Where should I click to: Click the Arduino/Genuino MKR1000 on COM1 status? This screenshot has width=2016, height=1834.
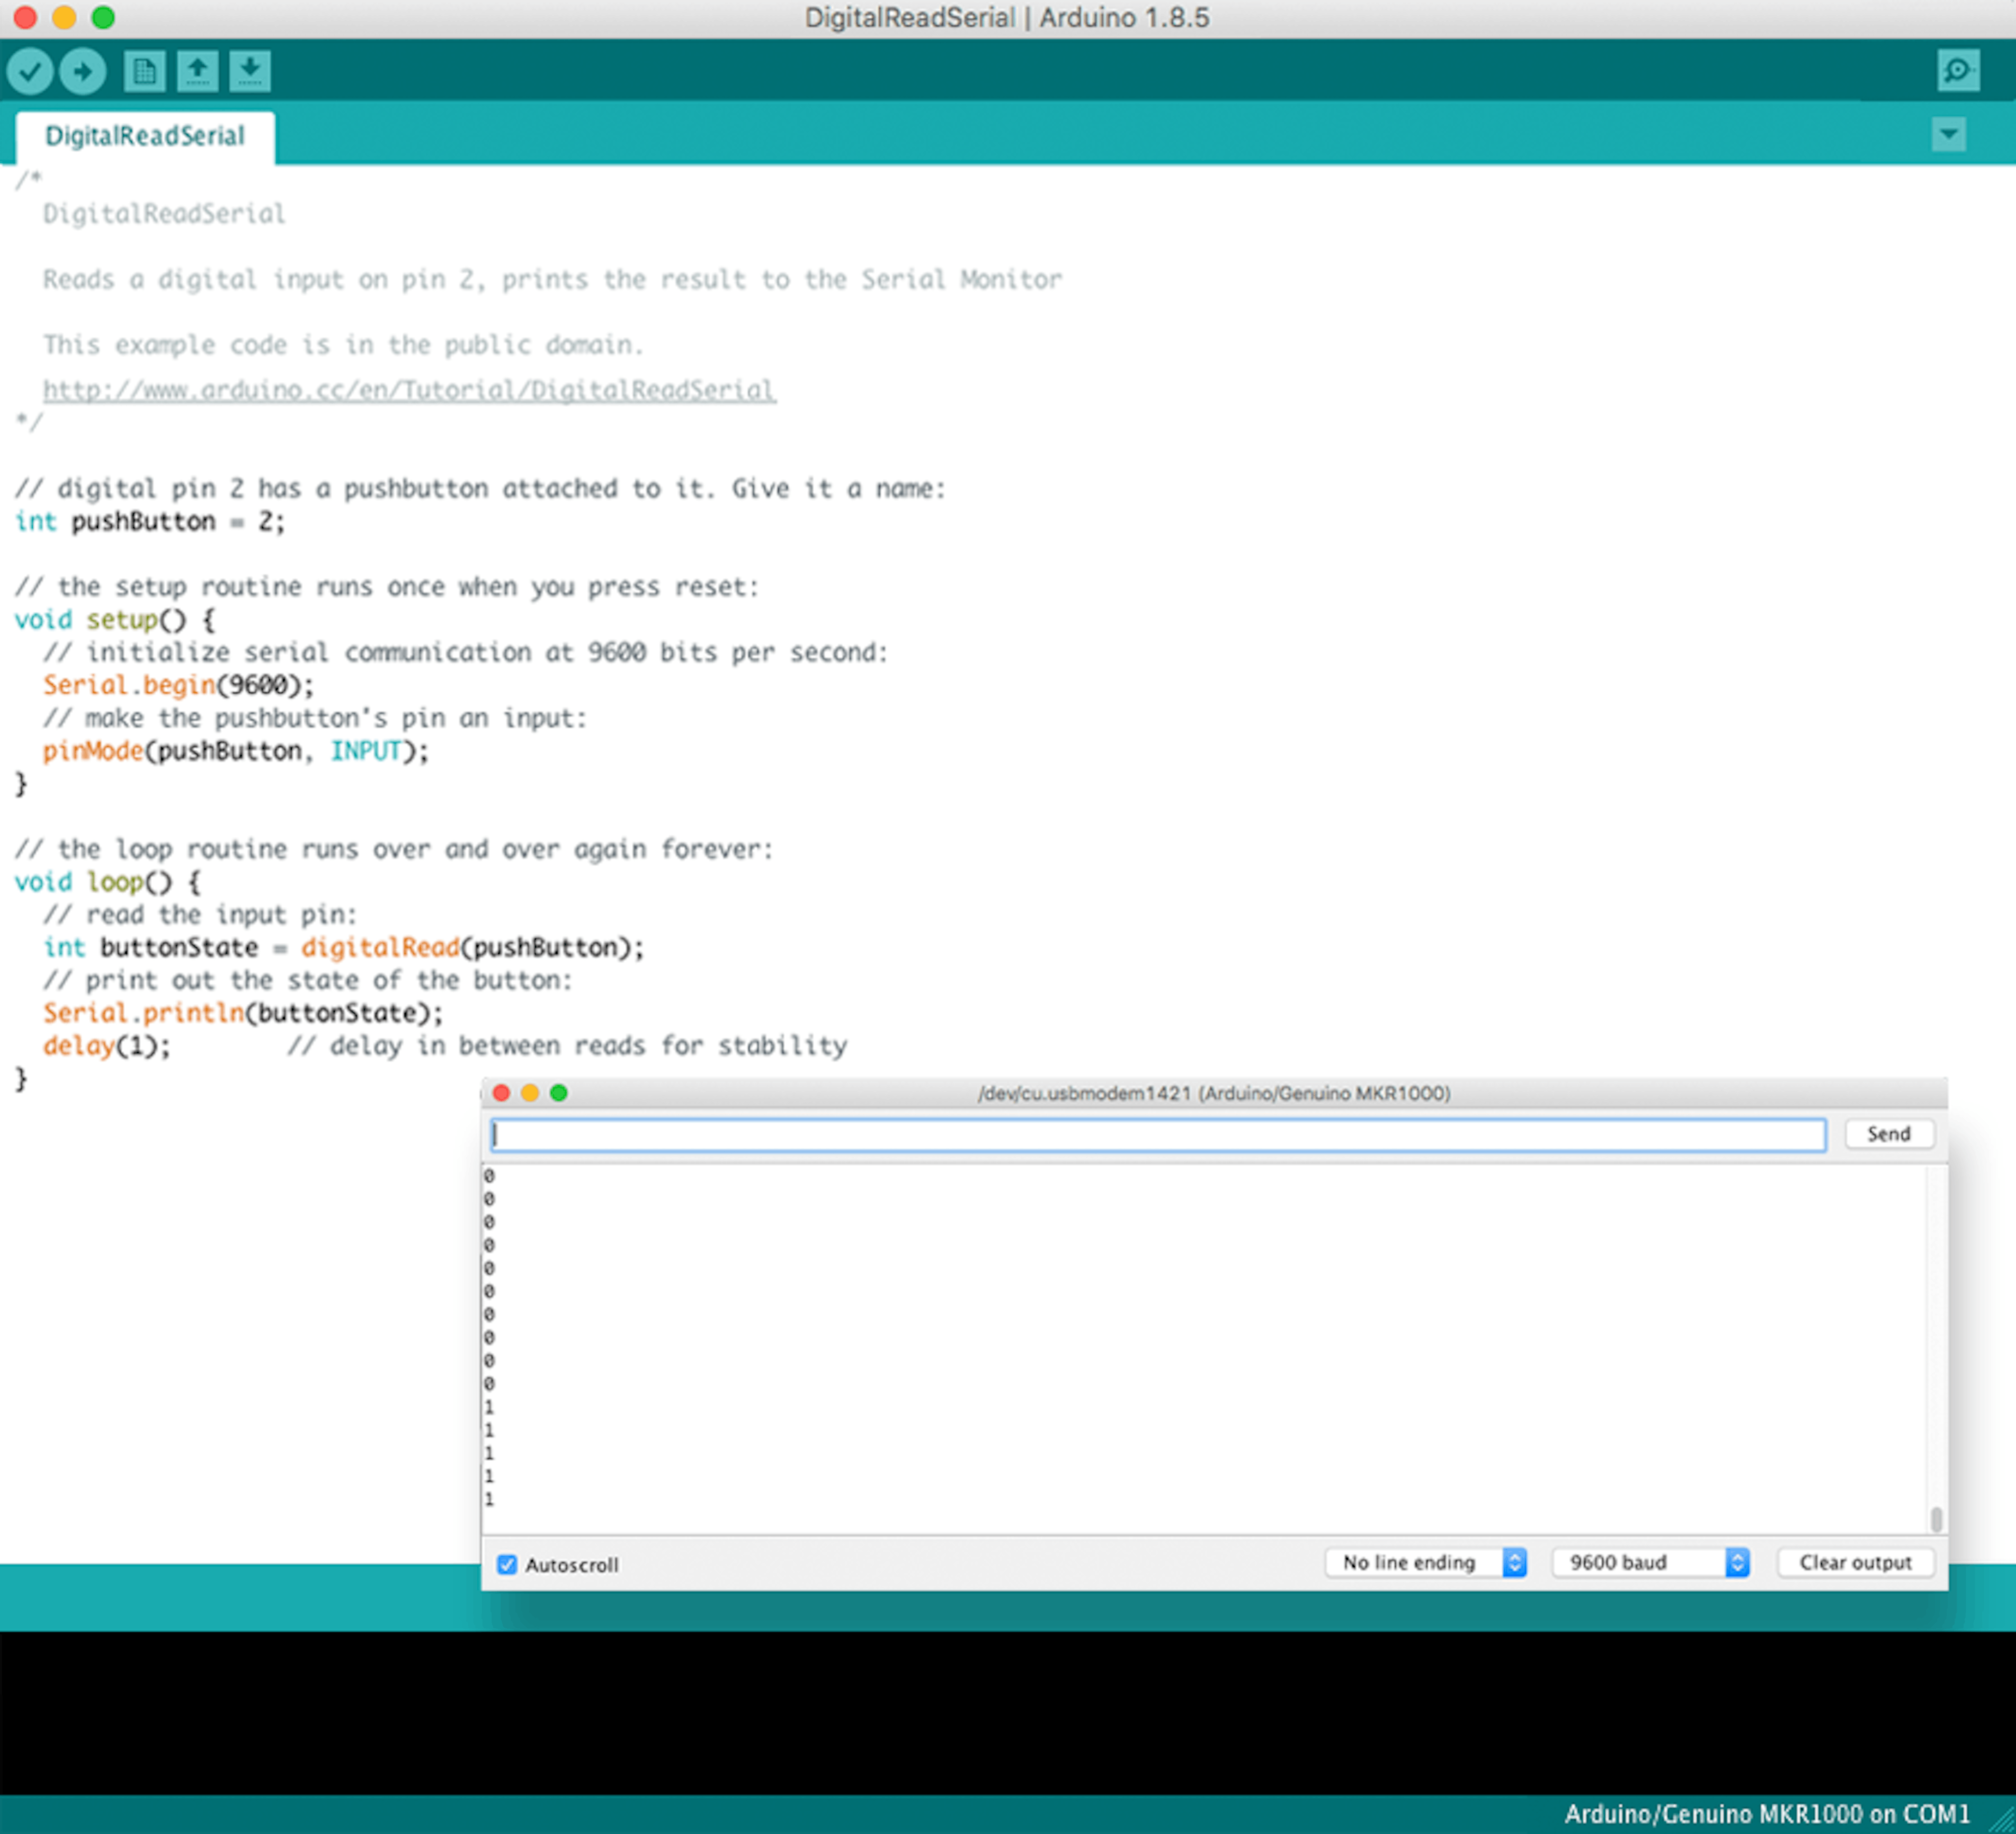(x=1767, y=1814)
